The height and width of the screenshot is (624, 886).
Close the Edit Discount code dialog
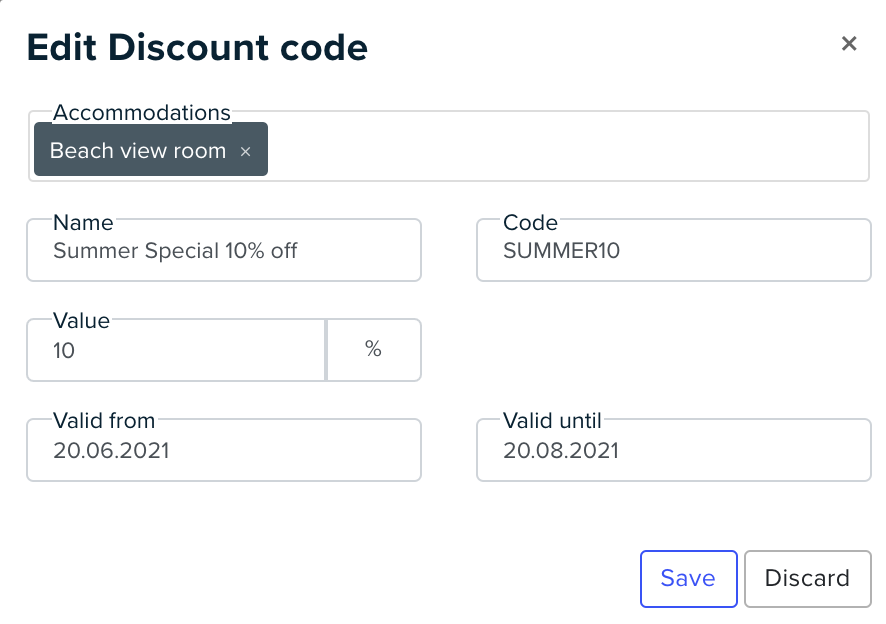[849, 44]
